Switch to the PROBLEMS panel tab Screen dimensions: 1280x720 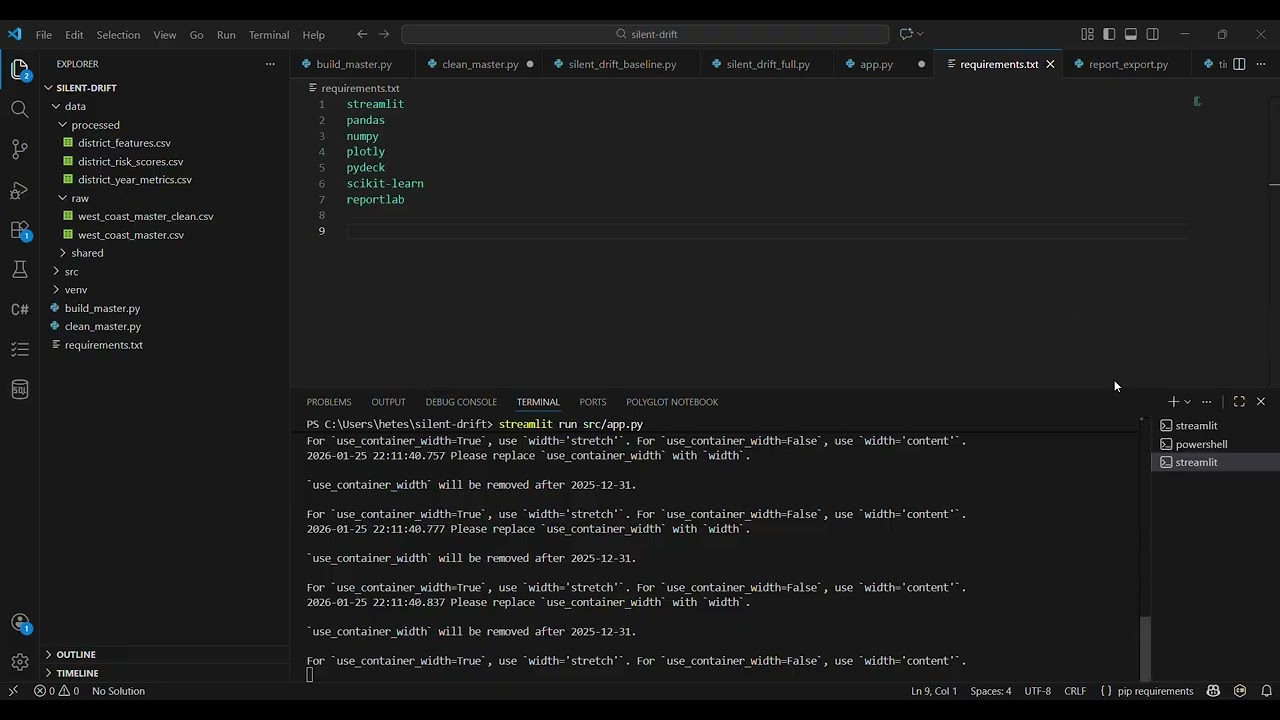(x=329, y=402)
